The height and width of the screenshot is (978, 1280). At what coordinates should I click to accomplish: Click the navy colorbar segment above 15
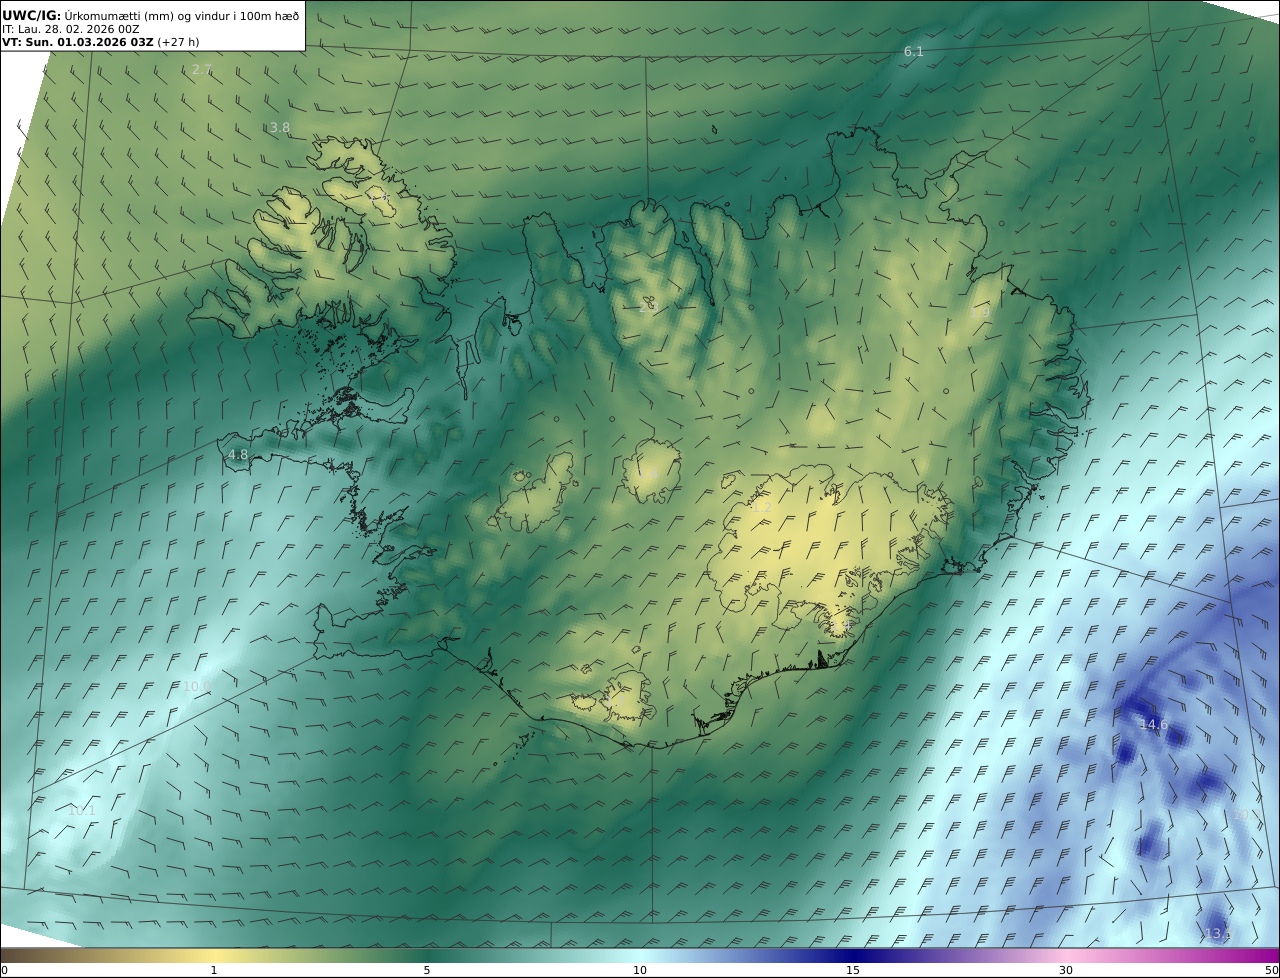(853, 955)
